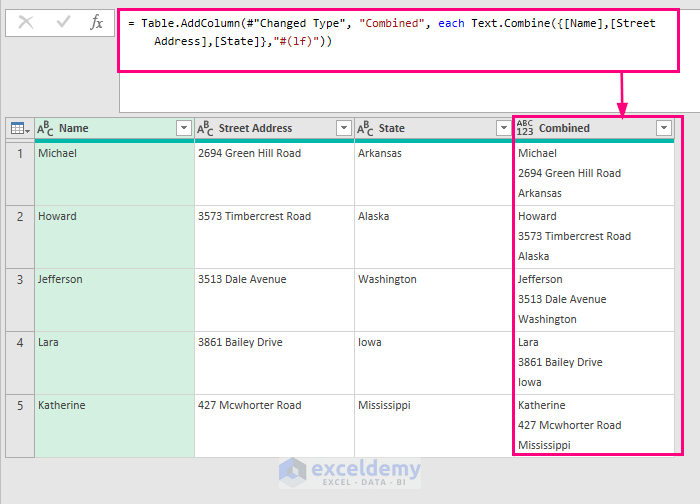This screenshot has width=700, height=504.
Task: Select the Combined column header
Action: 595,129
